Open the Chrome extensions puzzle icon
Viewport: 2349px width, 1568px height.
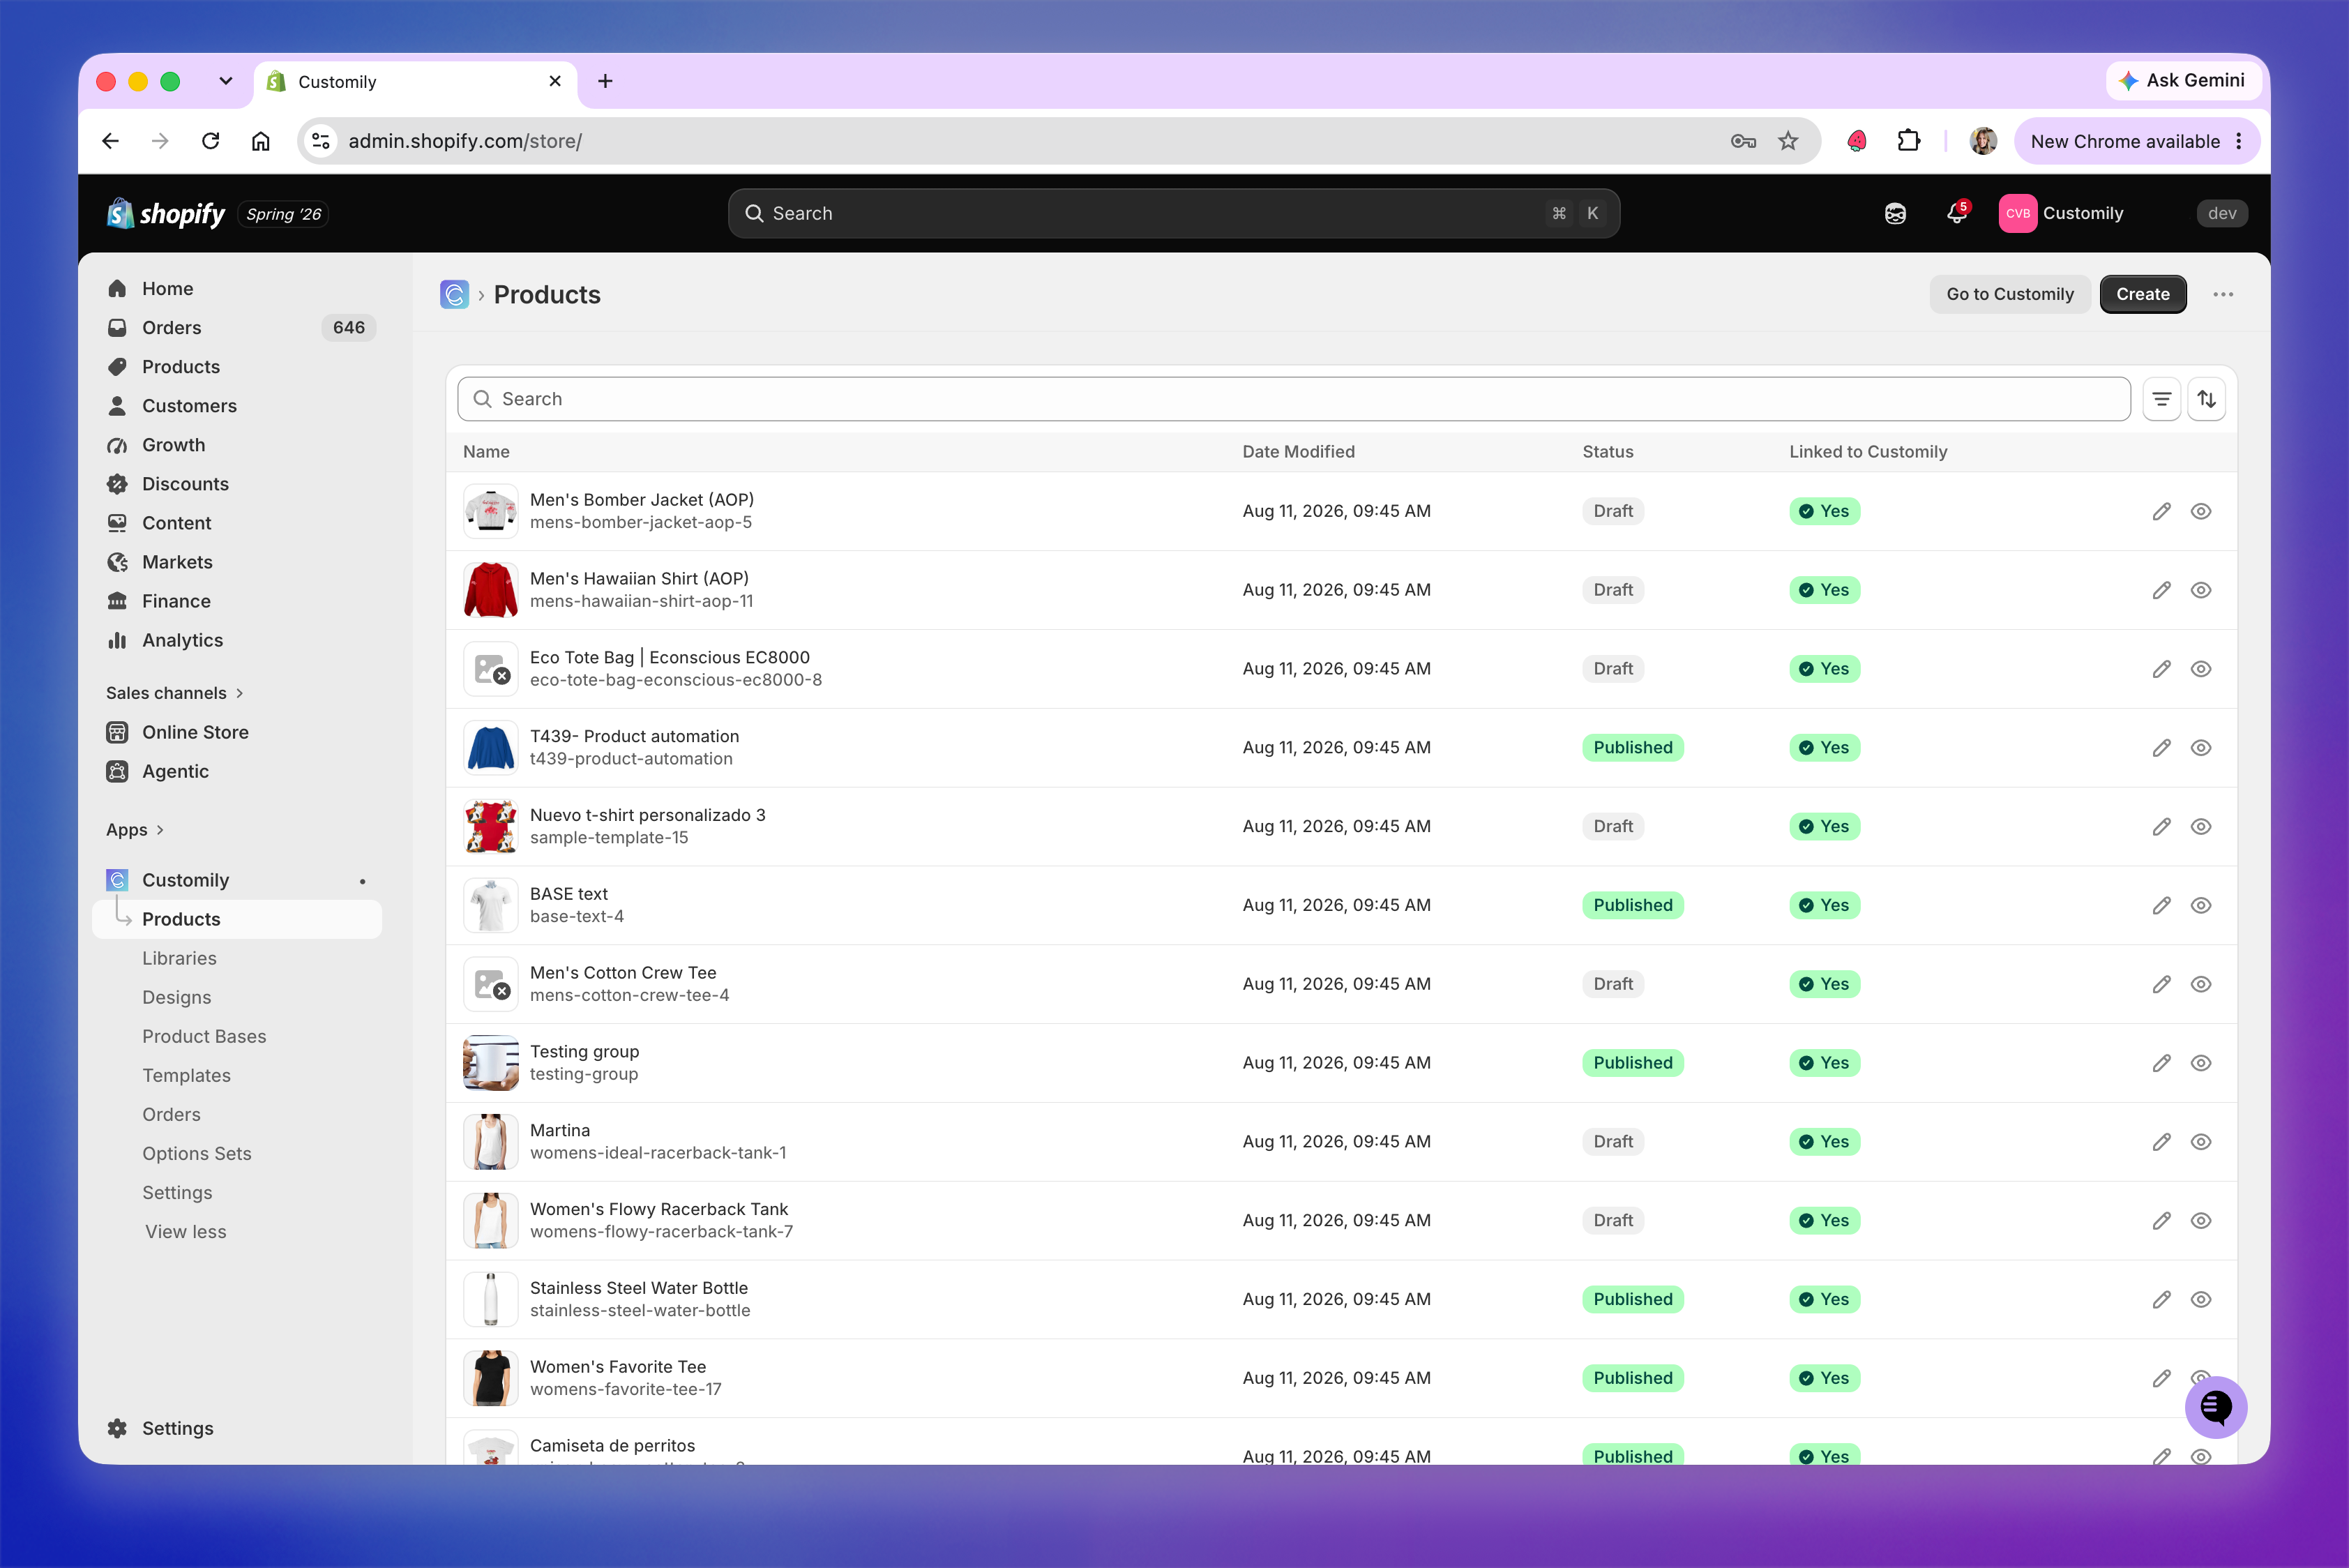(x=1908, y=141)
